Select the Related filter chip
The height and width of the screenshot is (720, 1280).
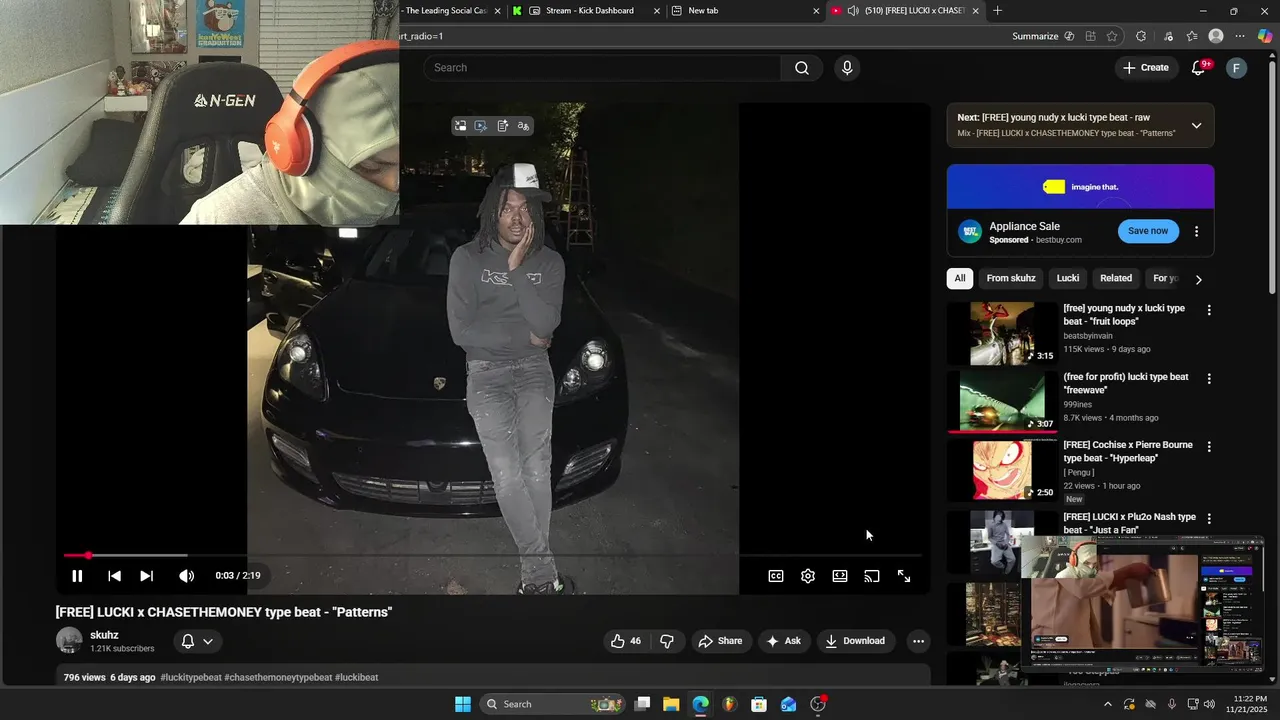[x=1116, y=278]
